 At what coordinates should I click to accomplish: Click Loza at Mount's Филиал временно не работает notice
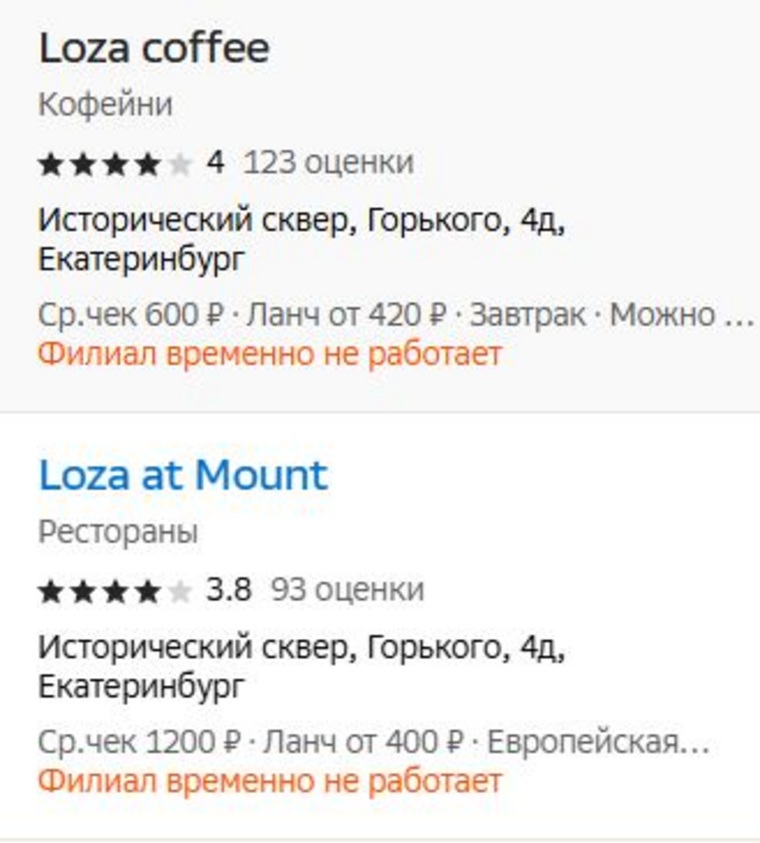tap(270, 782)
